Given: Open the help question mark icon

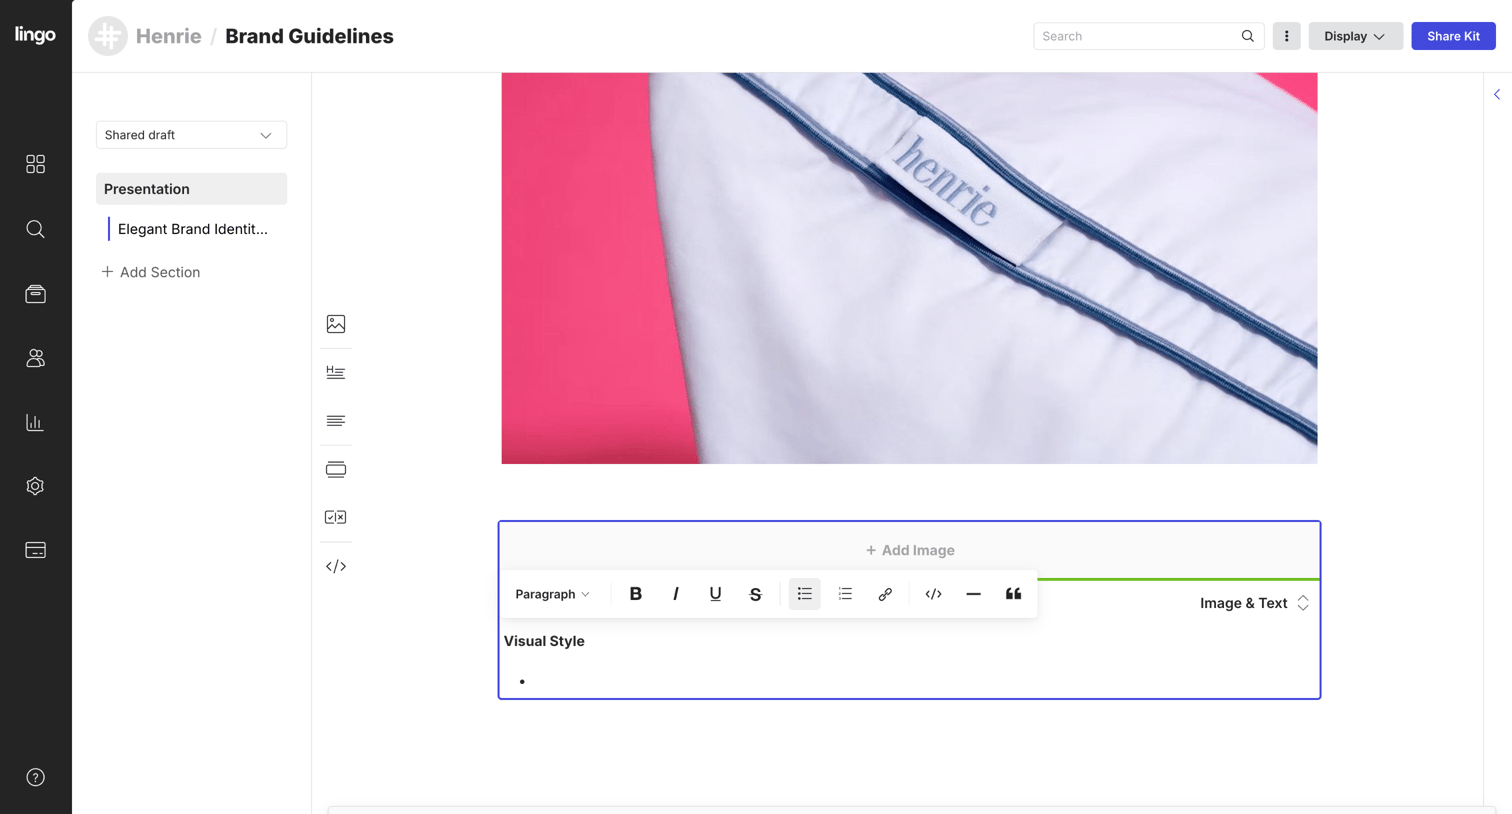Looking at the screenshot, I should click(35, 777).
